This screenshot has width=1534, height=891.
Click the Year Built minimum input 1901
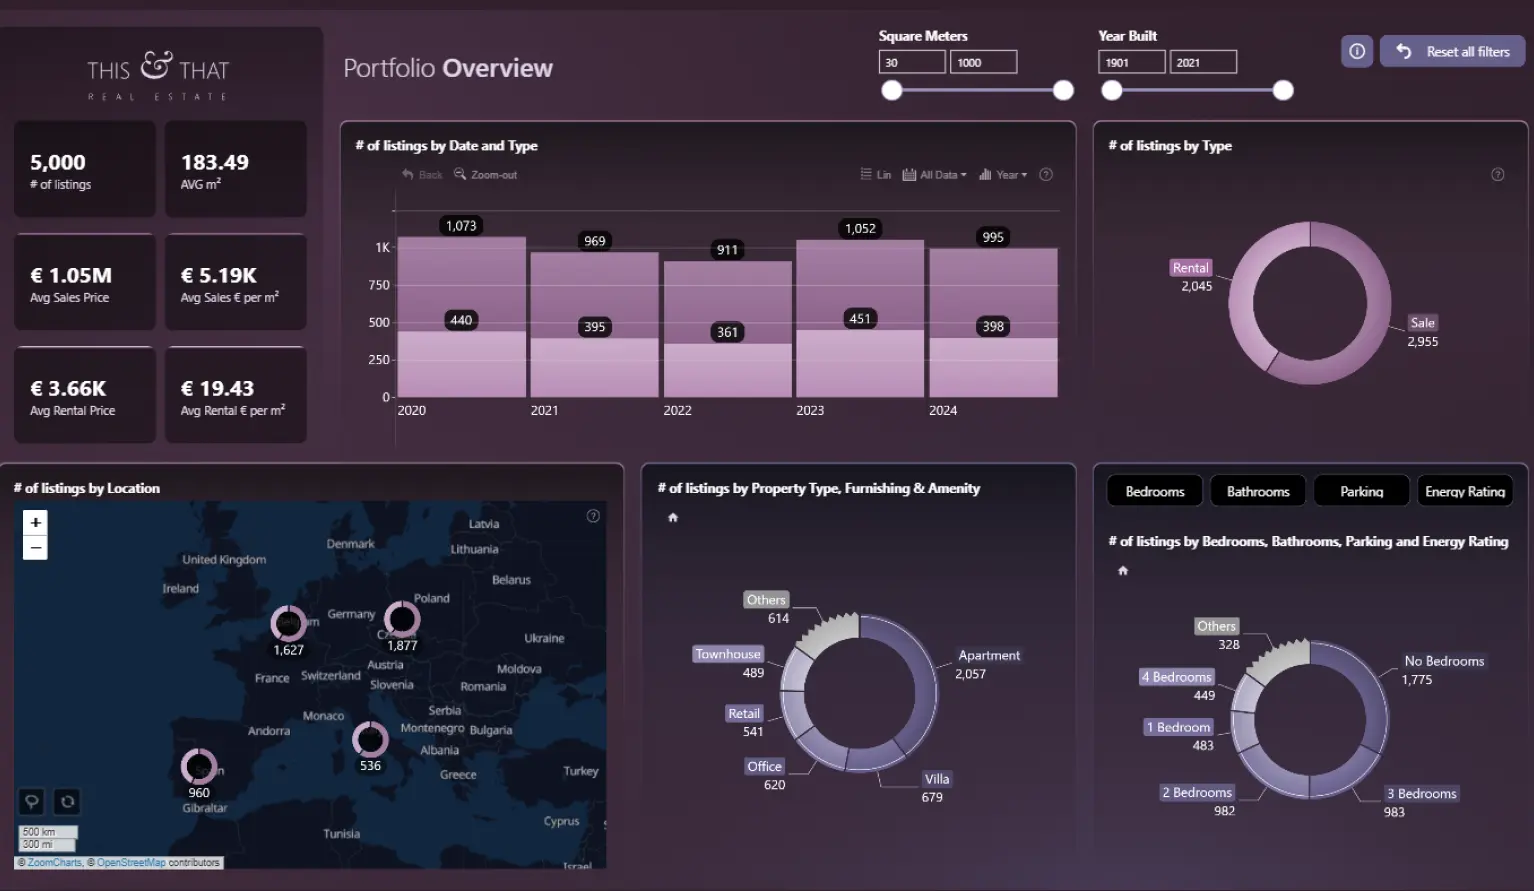1131,62
